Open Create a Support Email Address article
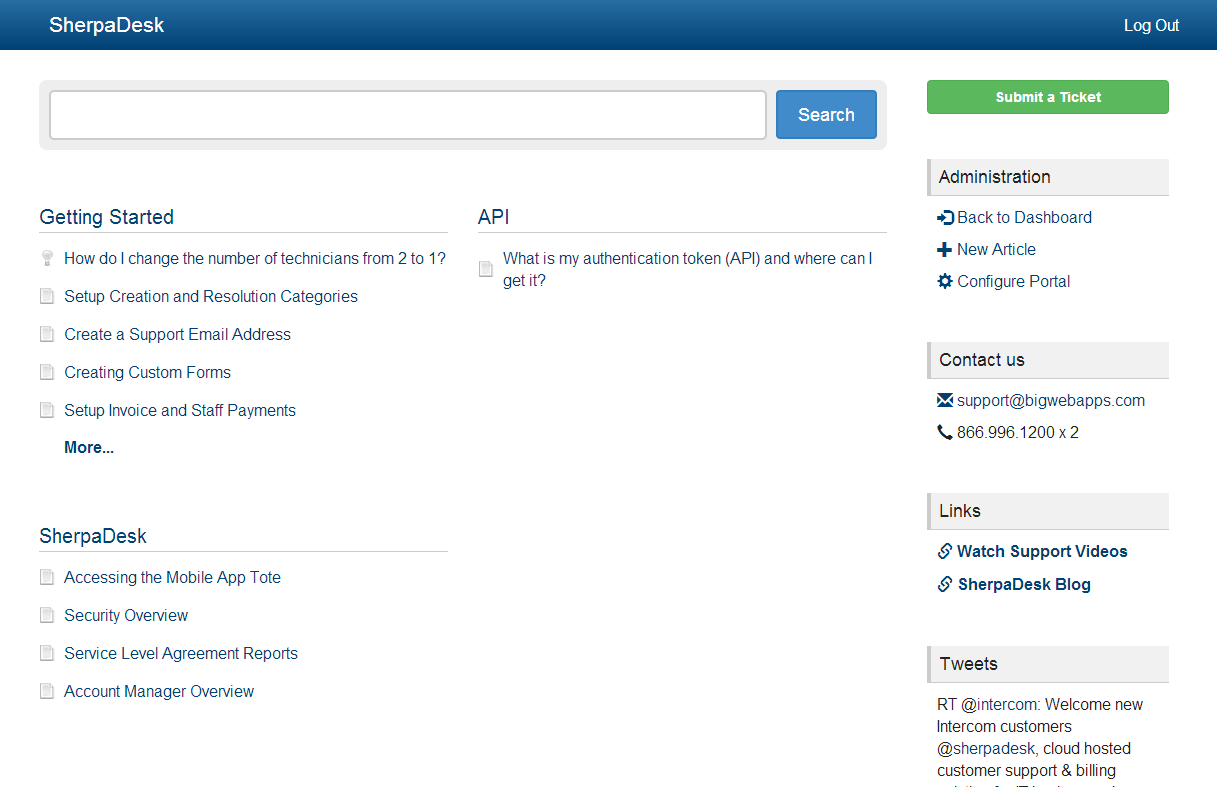Viewport: 1217px width, 787px height. tap(178, 334)
